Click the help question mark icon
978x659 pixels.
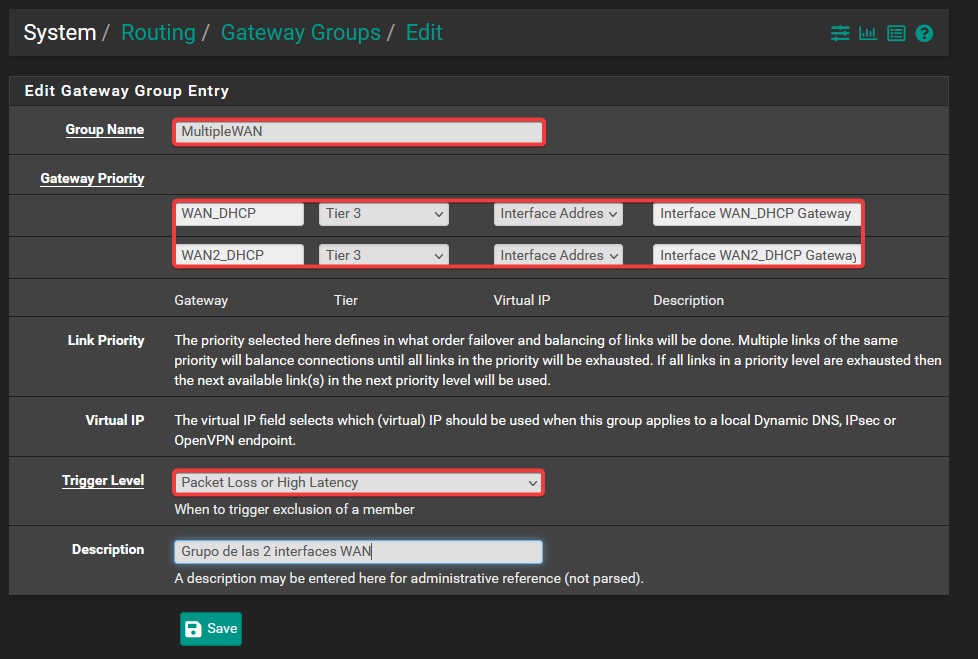[x=924, y=33]
